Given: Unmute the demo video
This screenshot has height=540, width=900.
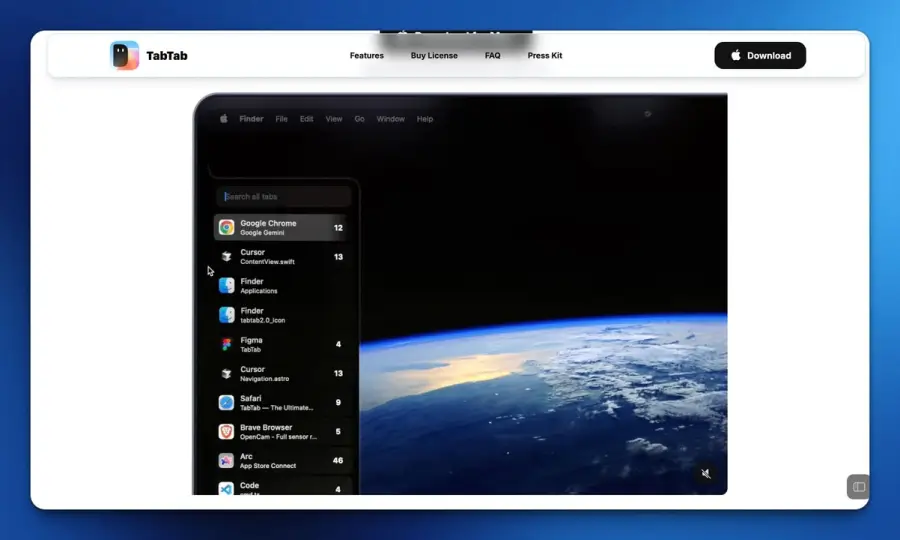Looking at the screenshot, I should click(706, 473).
